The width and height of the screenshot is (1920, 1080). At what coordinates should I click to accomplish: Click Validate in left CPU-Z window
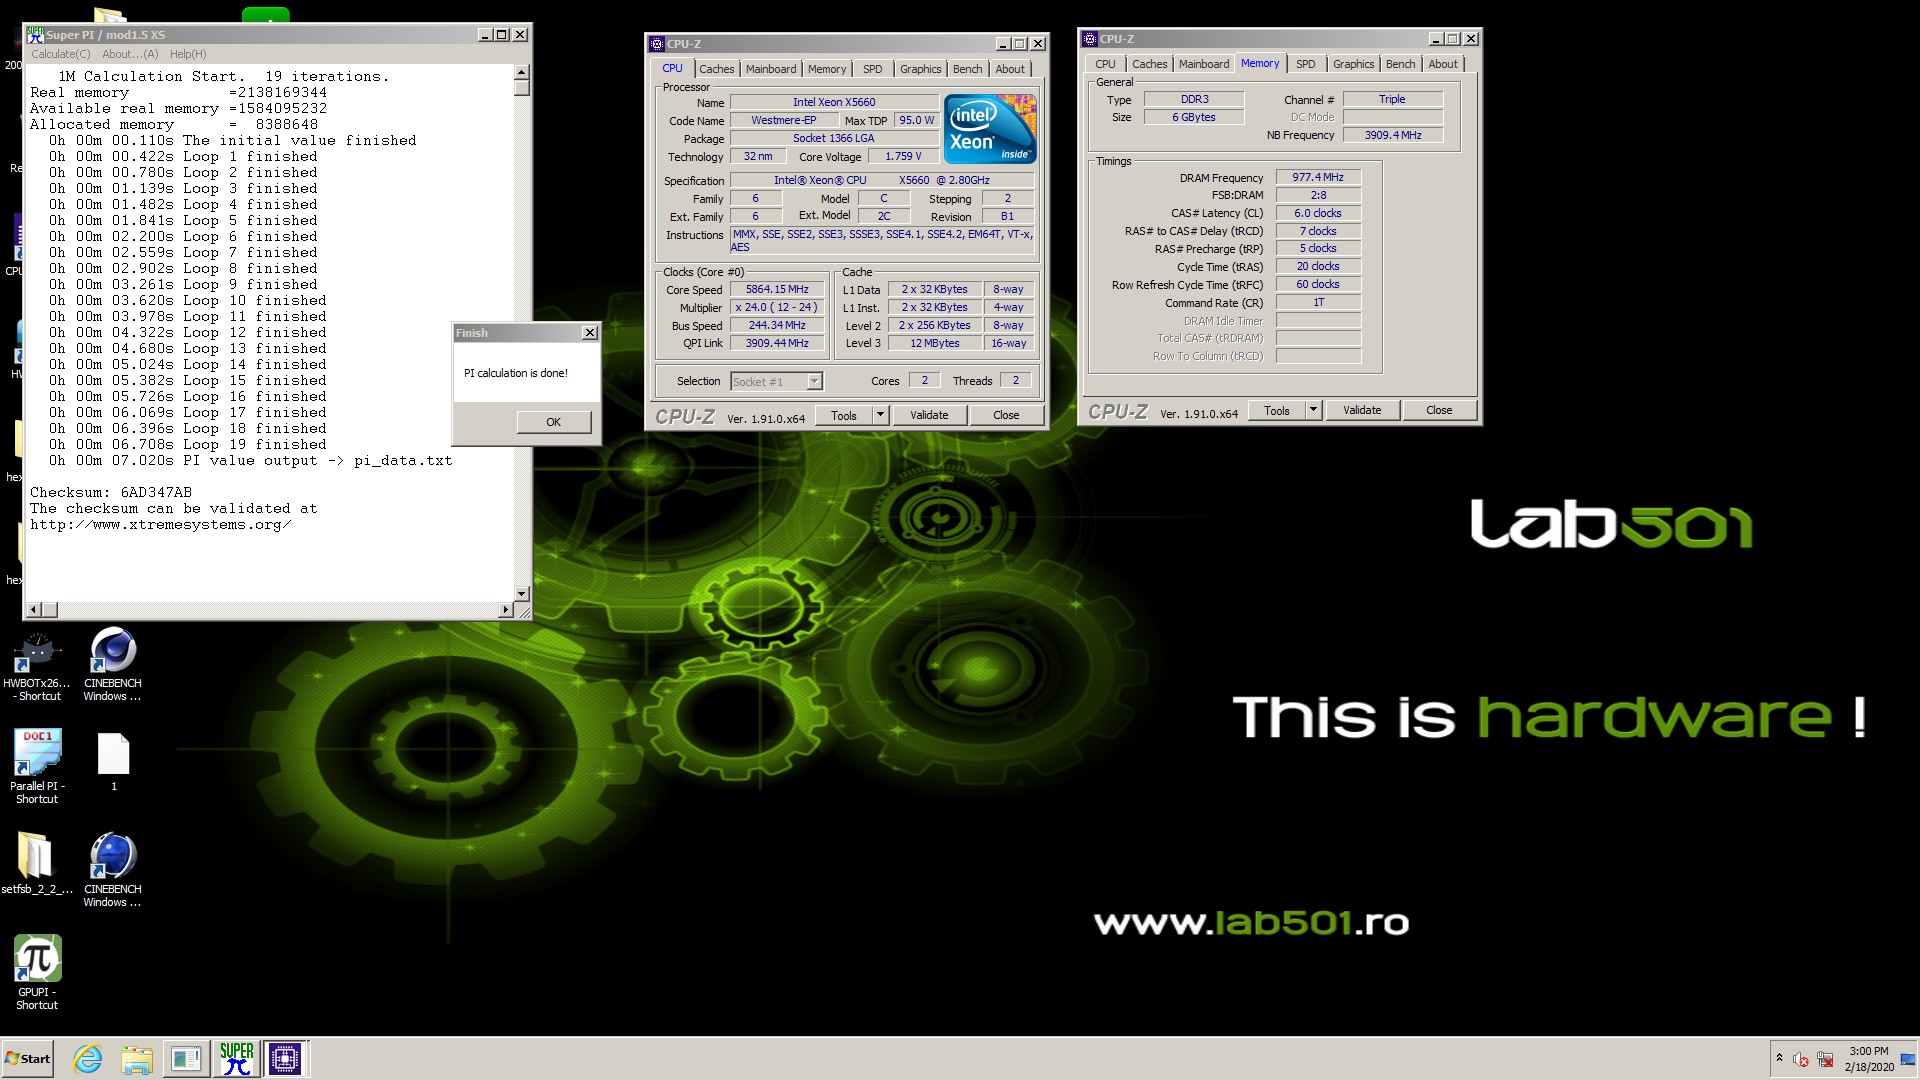(x=929, y=416)
